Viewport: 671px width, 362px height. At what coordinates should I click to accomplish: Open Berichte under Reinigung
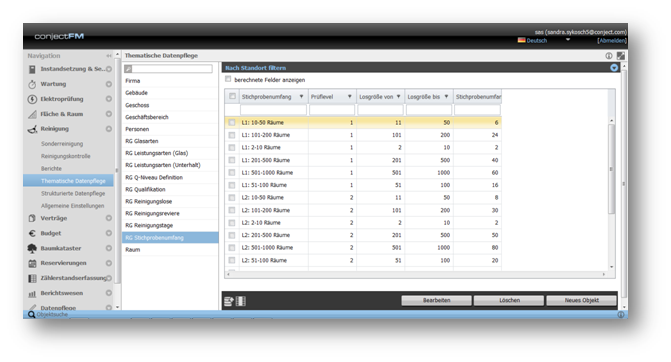[x=51, y=169]
